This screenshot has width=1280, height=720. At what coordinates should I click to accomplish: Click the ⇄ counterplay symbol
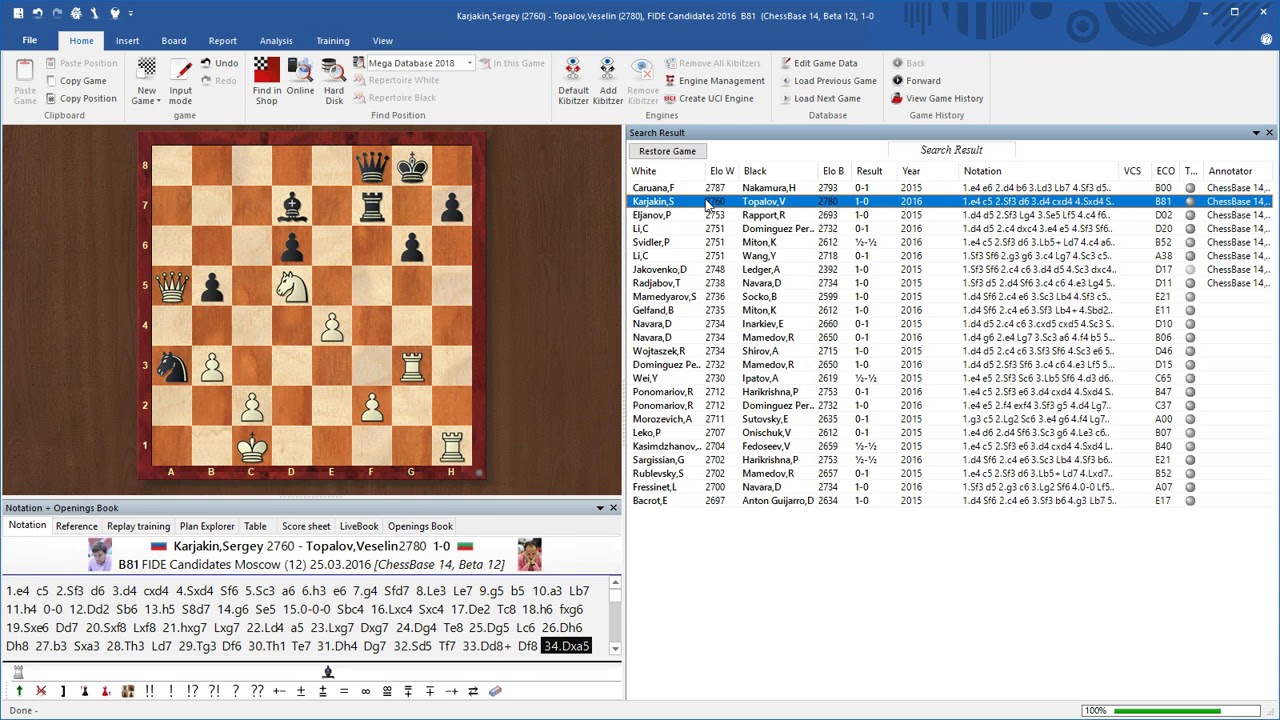tap(473, 691)
